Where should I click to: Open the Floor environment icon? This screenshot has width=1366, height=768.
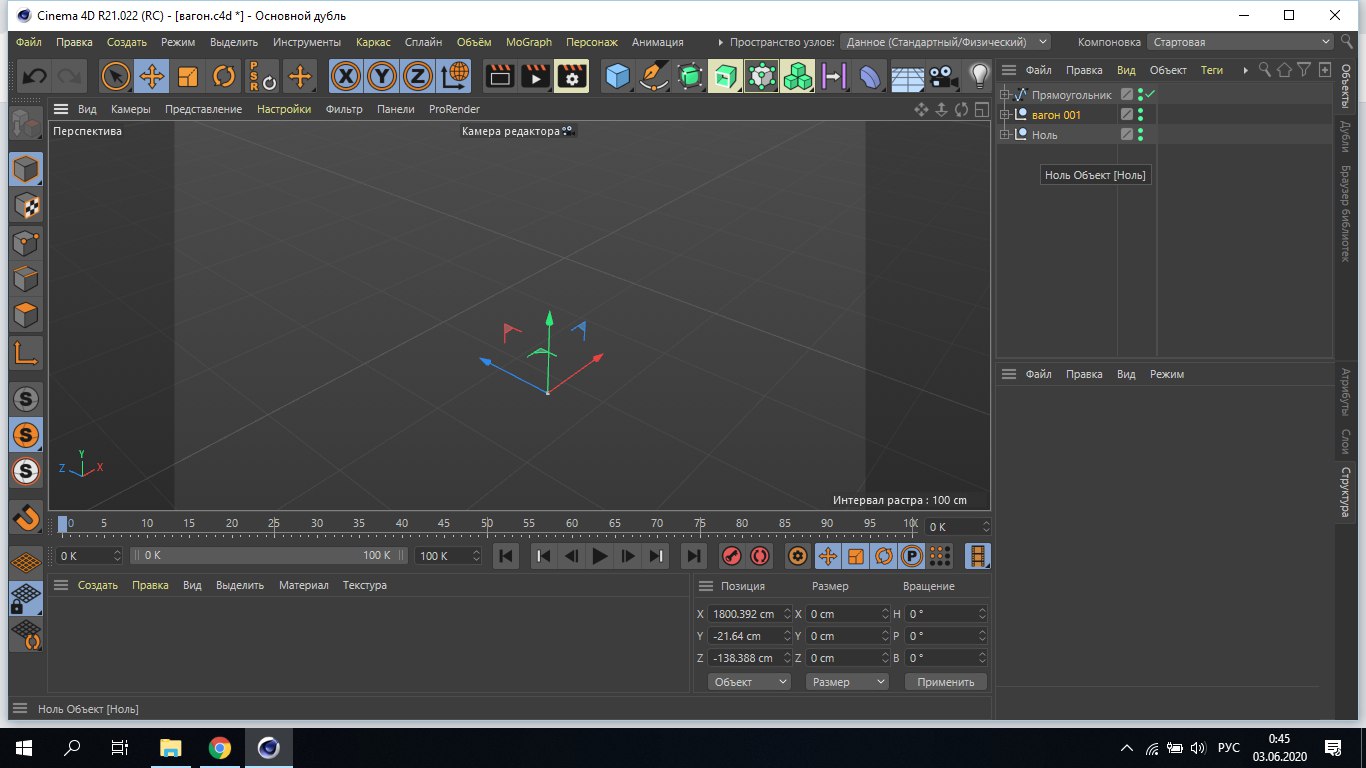tap(907, 76)
